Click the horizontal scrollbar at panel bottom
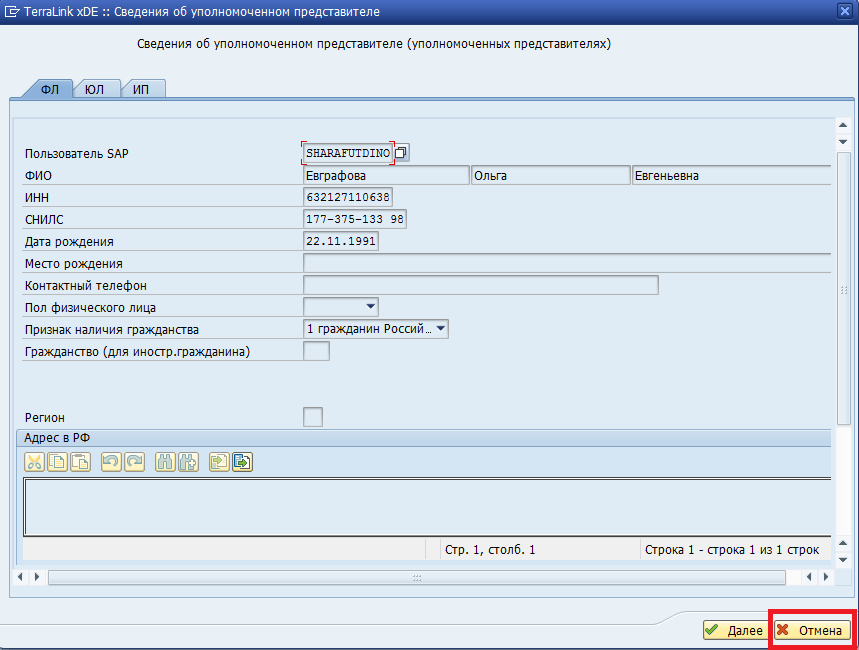The image size is (859, 650). click(x=417, y=577)
